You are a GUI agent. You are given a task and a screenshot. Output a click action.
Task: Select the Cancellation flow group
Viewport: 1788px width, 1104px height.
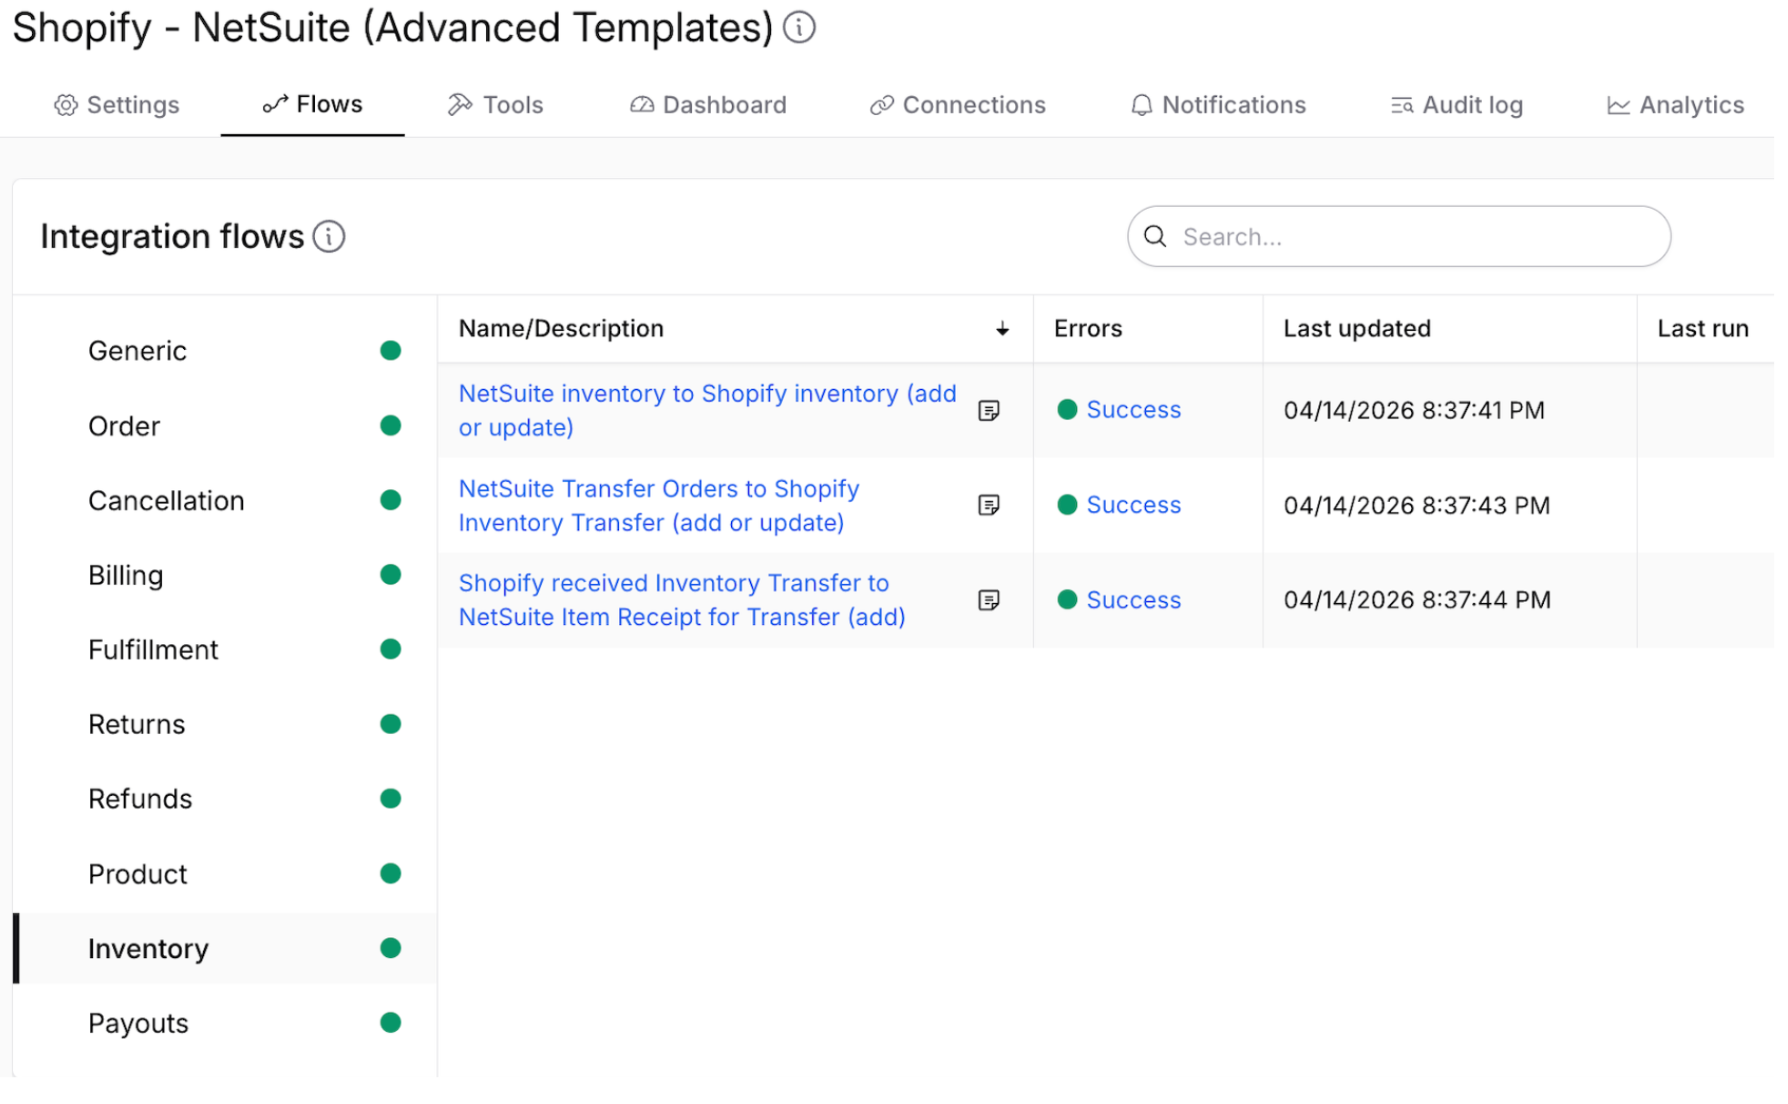click(225, 500)
